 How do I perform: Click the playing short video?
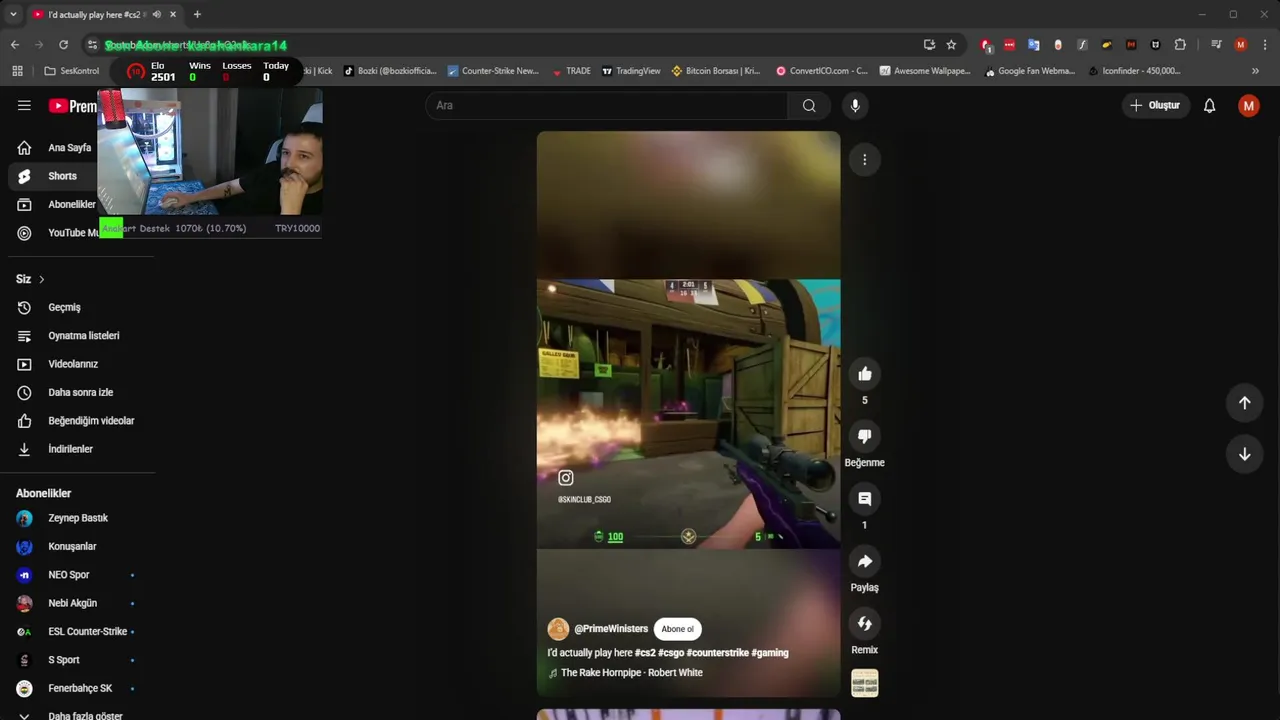[688, 413]
